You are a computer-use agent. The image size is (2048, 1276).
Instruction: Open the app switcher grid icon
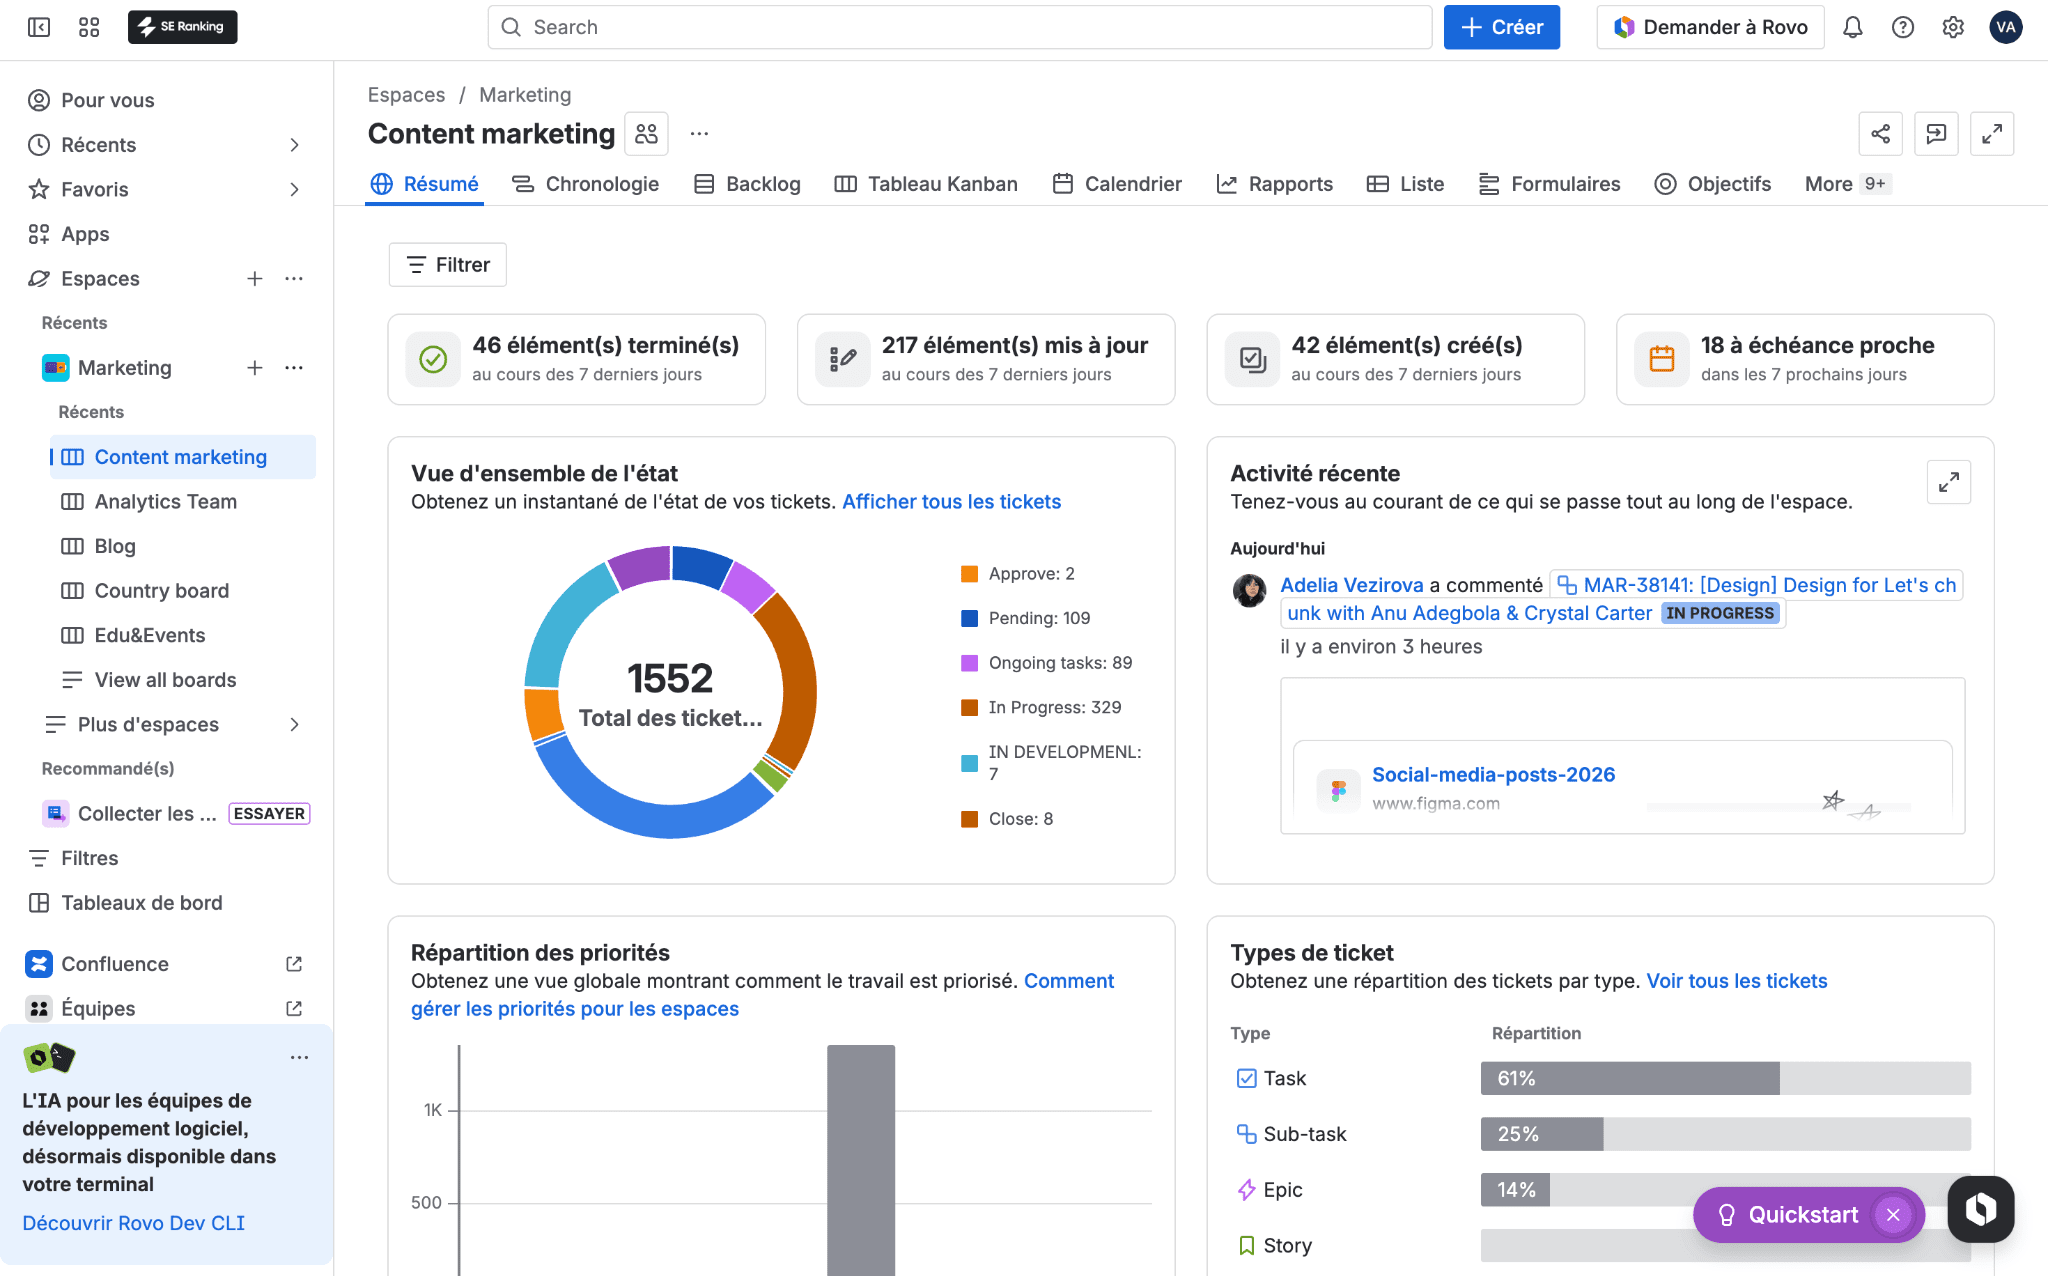coord(89,27)
